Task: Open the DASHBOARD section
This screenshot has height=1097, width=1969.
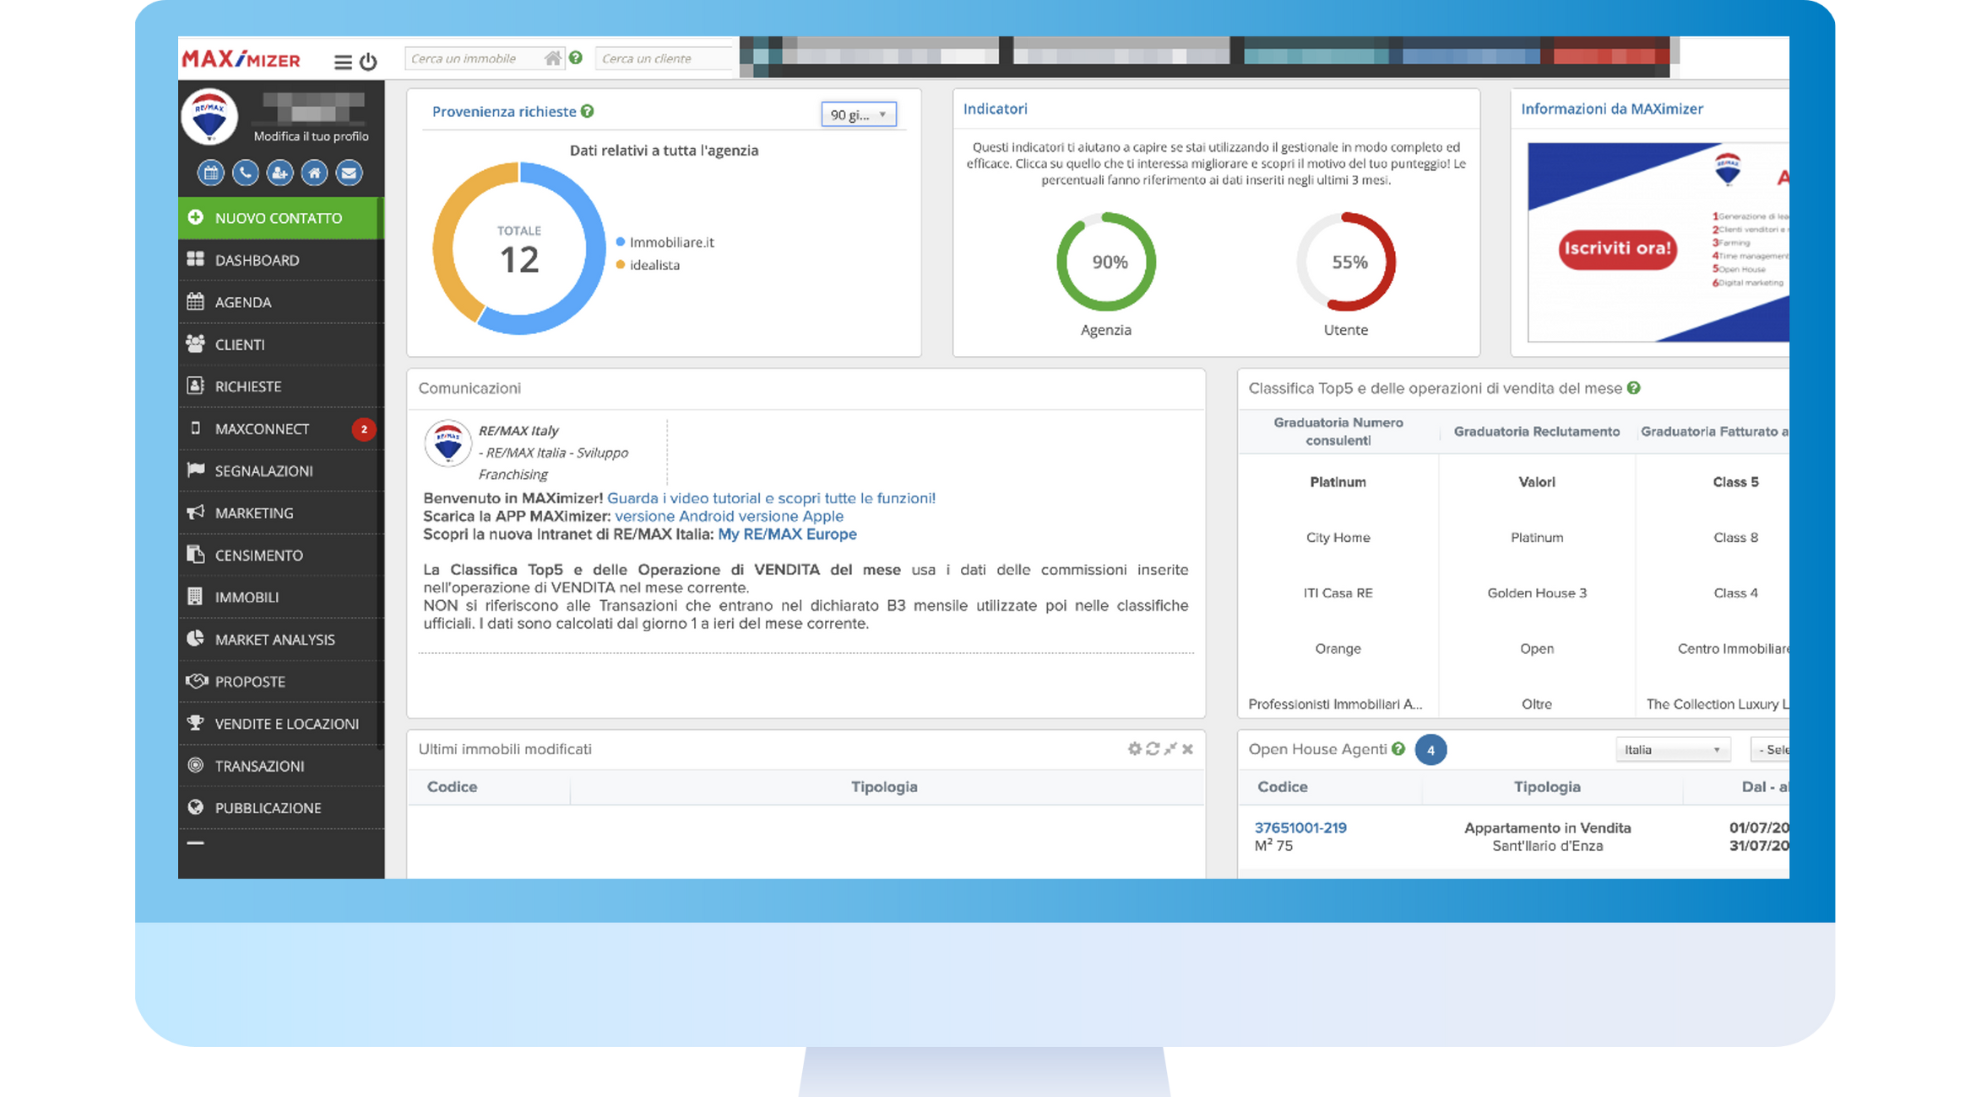Action: coord(257,260)
